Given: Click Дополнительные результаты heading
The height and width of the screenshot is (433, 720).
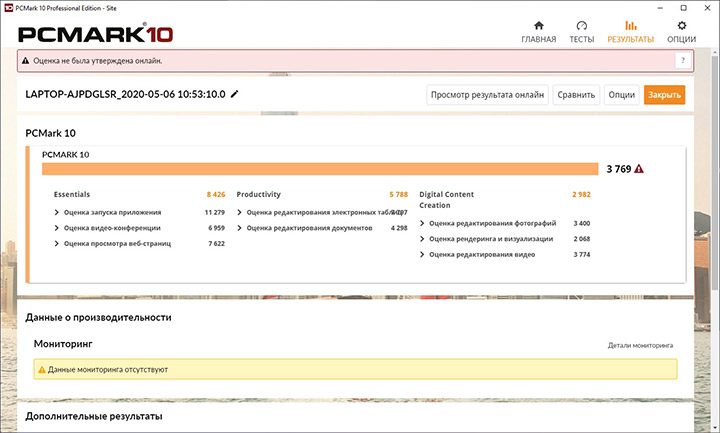Looking at the screenshot, I should (x=94, y=416).
